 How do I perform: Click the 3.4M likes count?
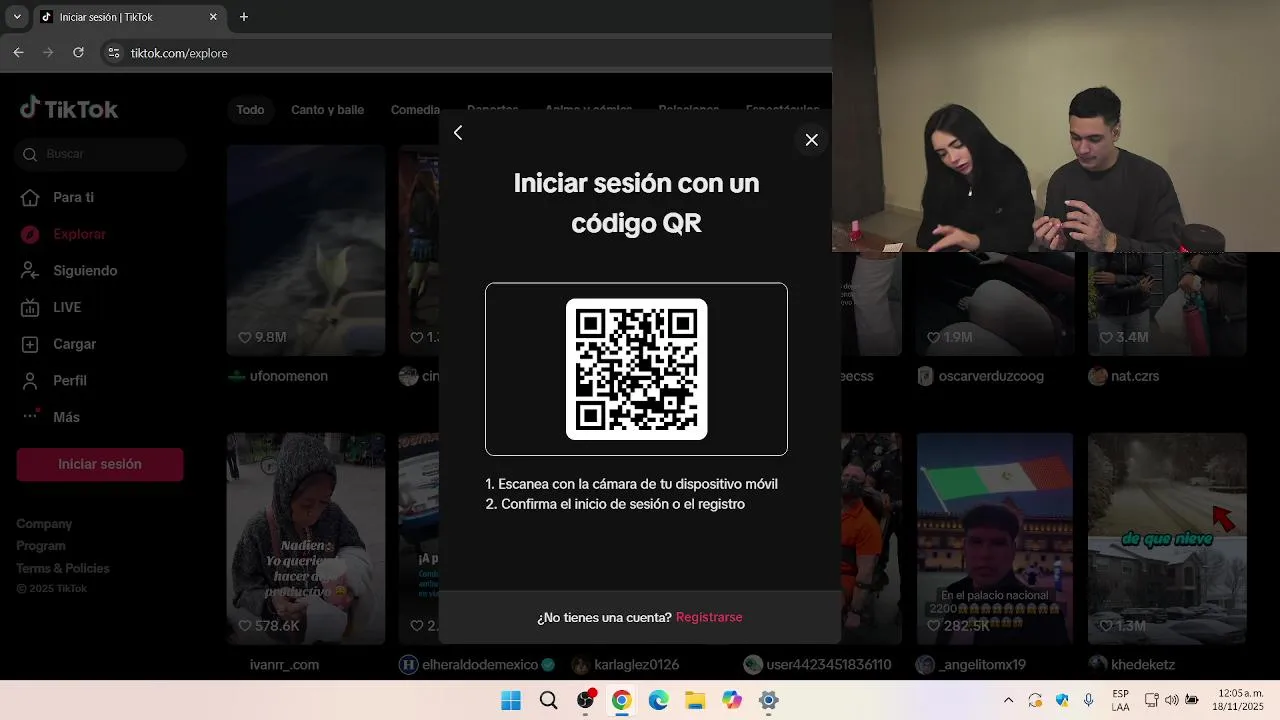[1124, 338]
